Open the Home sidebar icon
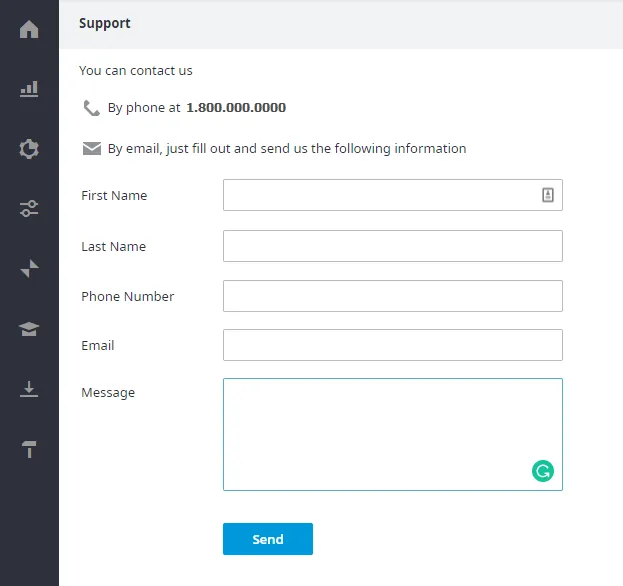The width and height of the screenshot is (623, 586). pyautogui.click(x=29, y=29)
